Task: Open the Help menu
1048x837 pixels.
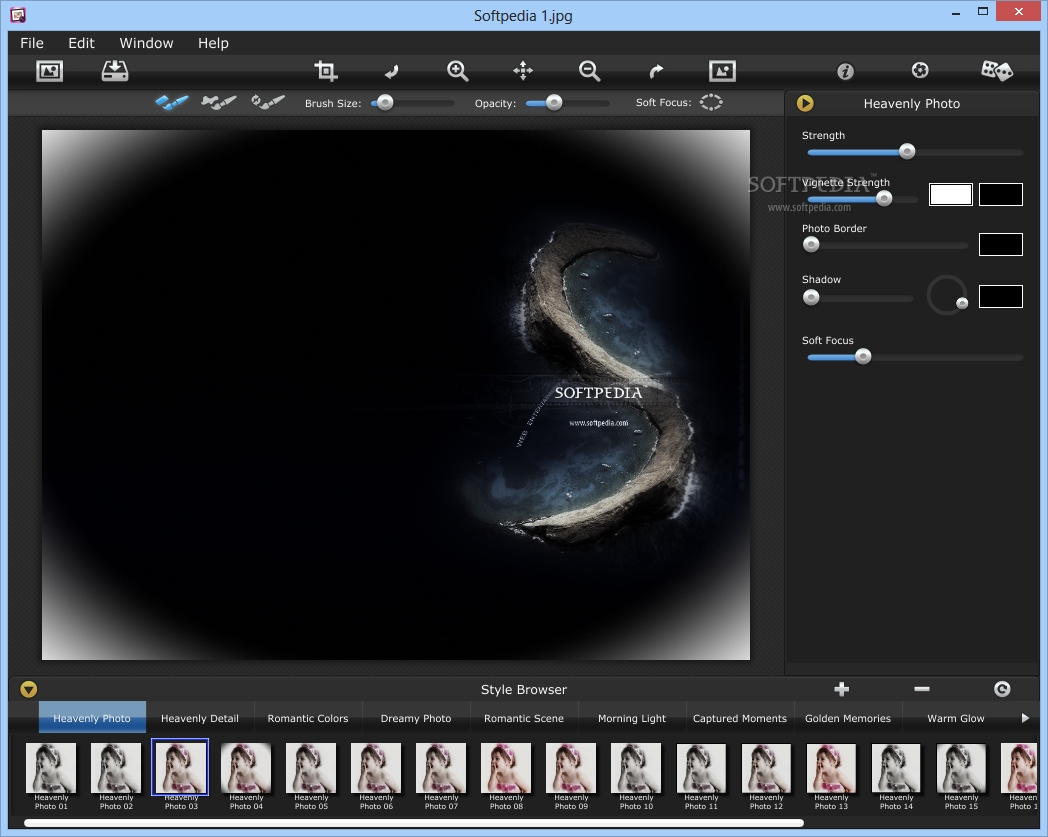Action: [213, 43]
